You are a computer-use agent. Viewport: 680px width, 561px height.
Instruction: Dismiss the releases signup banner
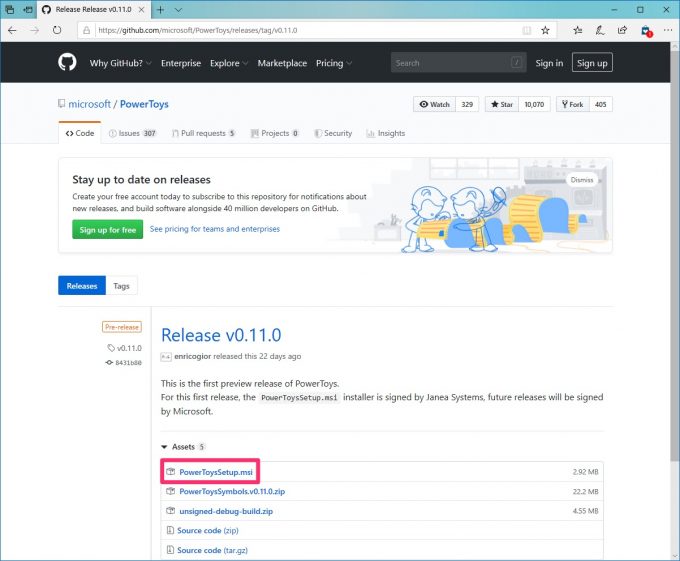582,180
